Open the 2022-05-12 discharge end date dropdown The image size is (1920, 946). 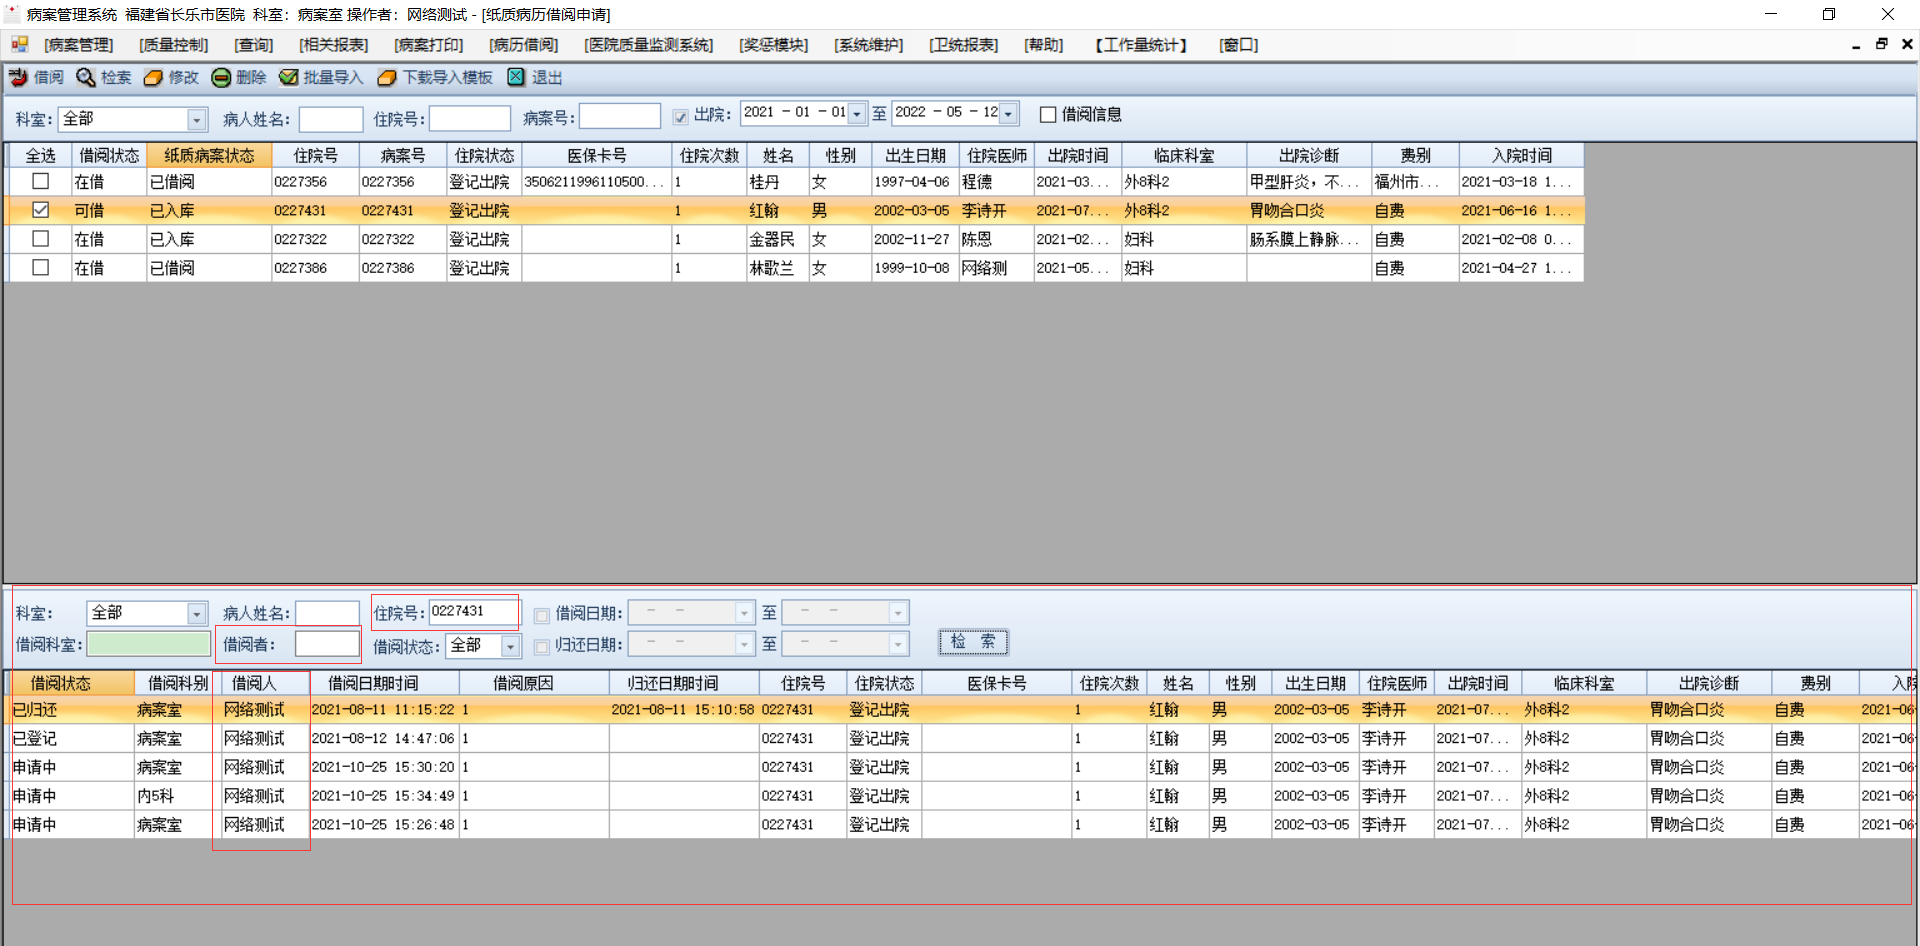1009,114
